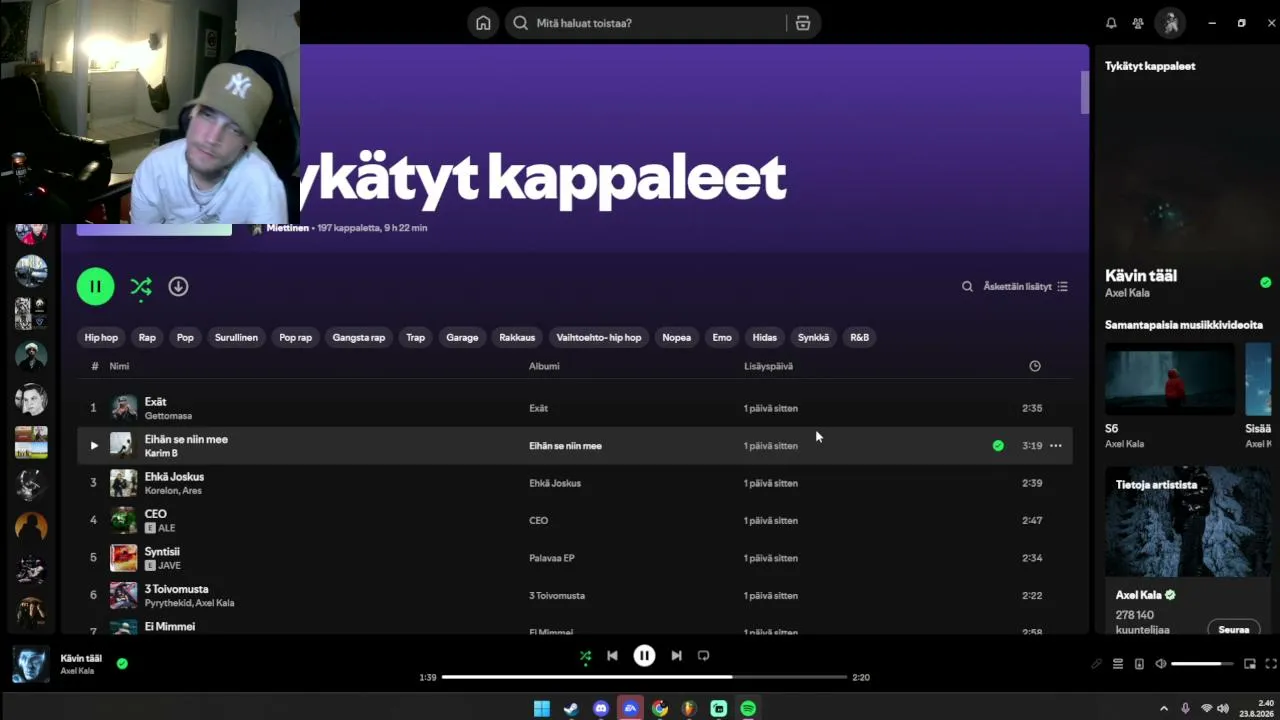Open Google Chrome from the taskbar
Viewport: 1280px width, 720px height.
[660, 709]
